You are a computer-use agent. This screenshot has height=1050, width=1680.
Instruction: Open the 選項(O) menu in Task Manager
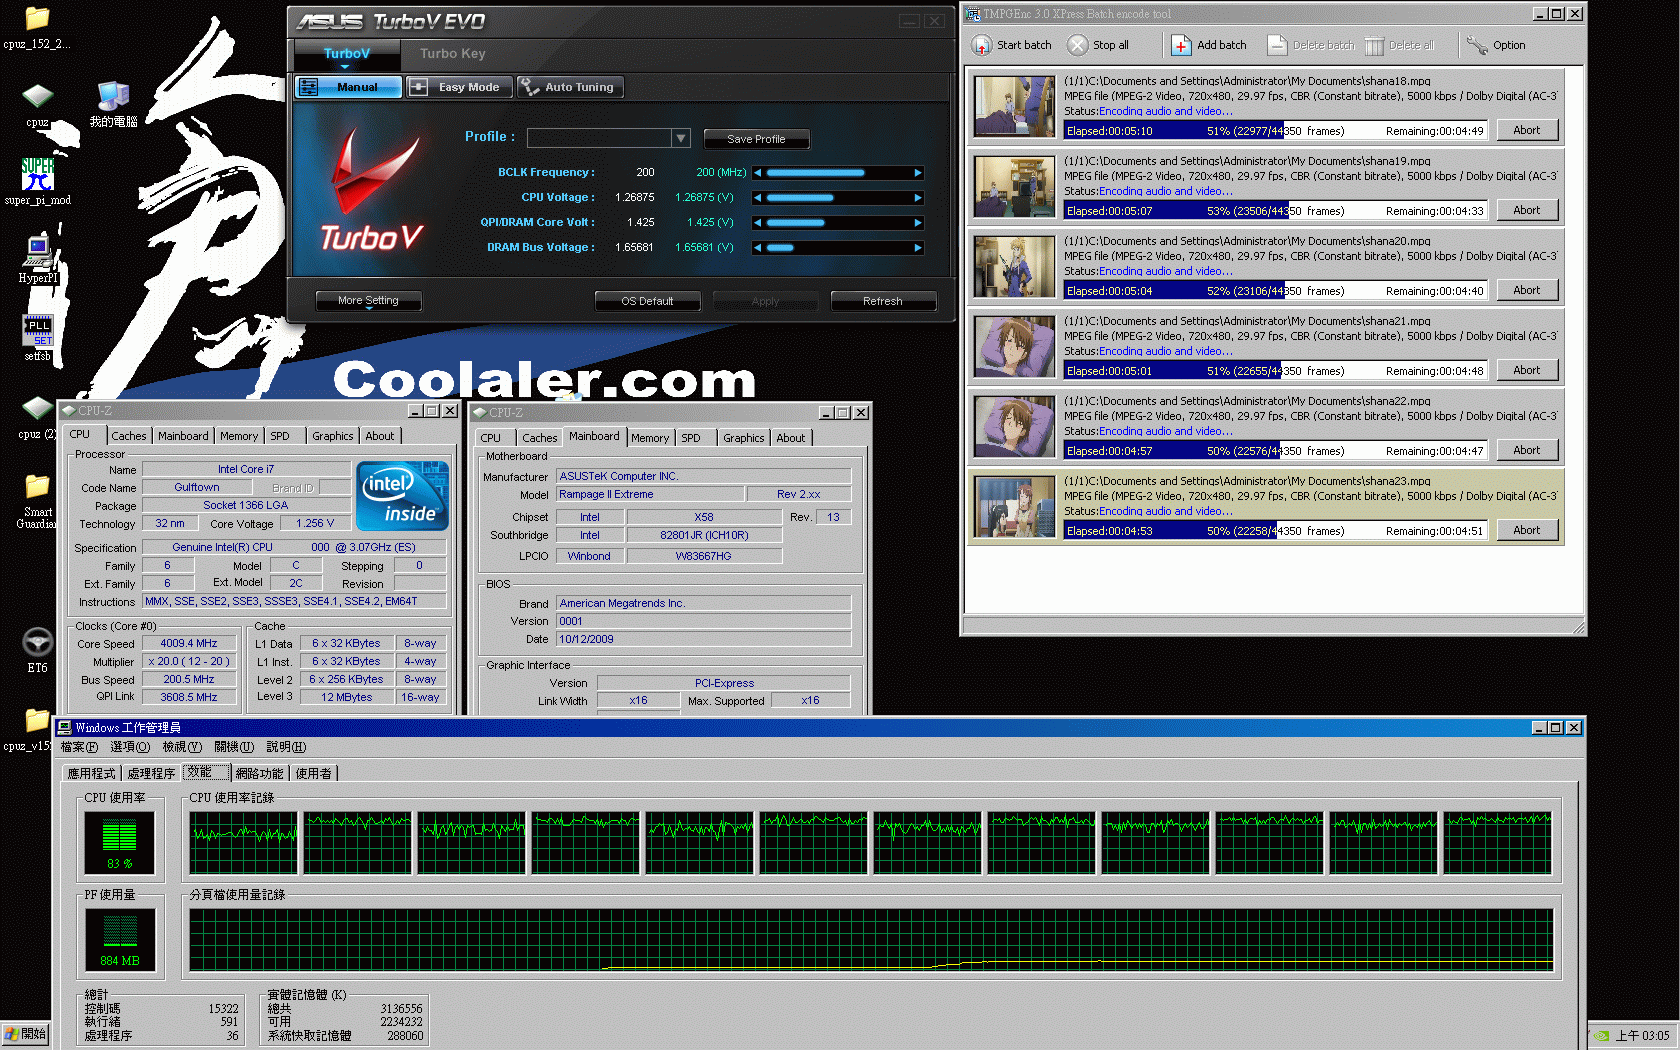(130, 747)
